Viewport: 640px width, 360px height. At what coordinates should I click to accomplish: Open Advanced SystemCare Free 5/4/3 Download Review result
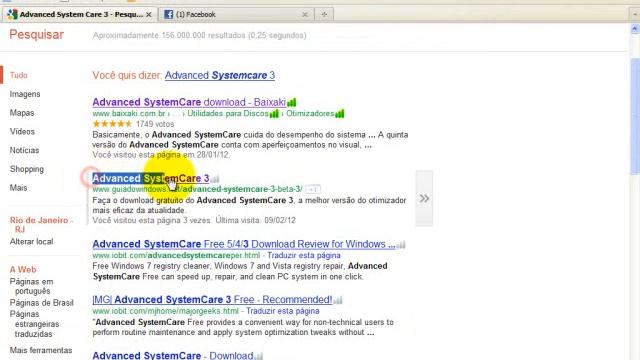click(244, 244)
